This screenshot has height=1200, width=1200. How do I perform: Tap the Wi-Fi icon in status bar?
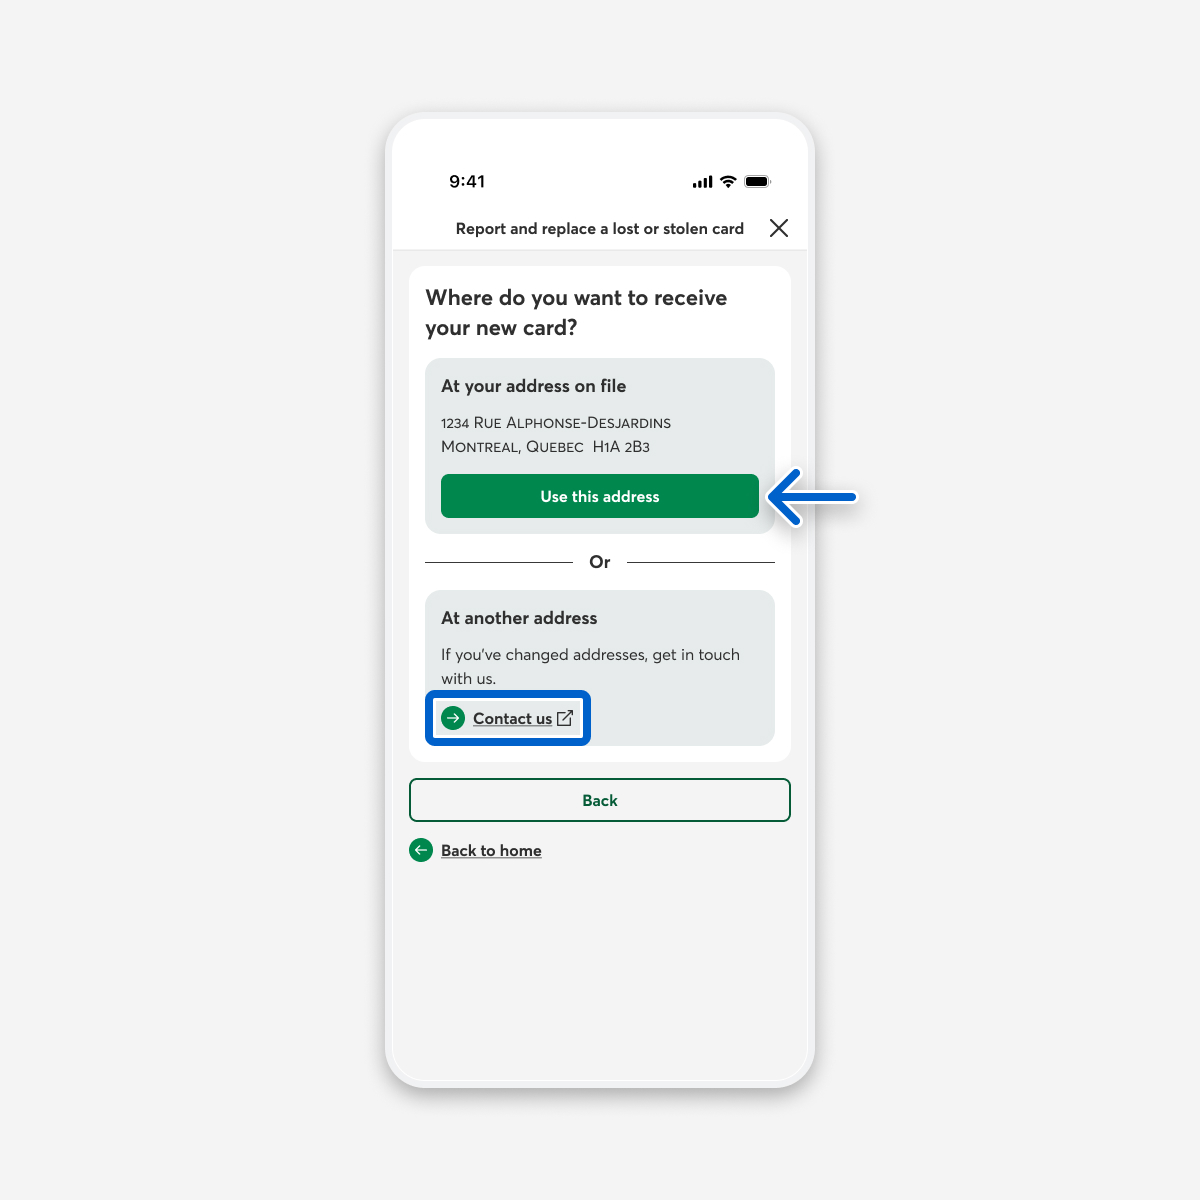point(728,181)
